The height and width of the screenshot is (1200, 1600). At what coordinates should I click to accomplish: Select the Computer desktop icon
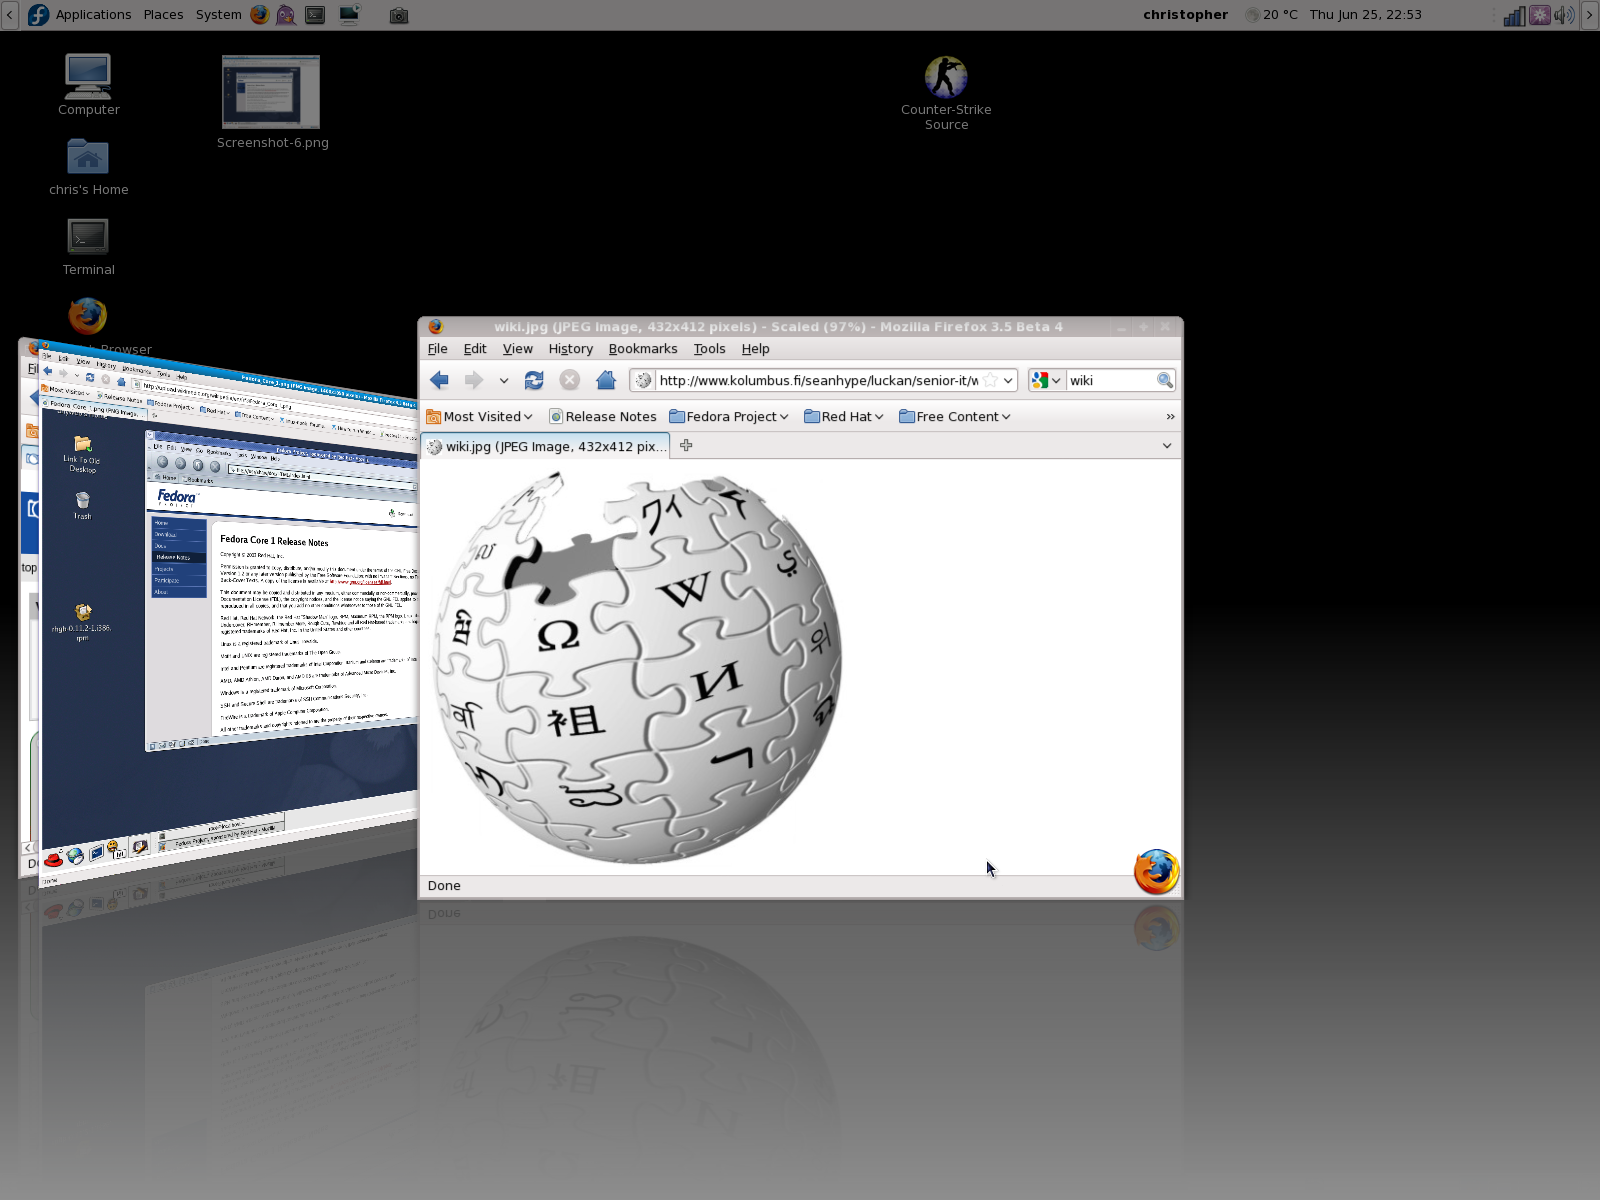click(x=88, y=85)
